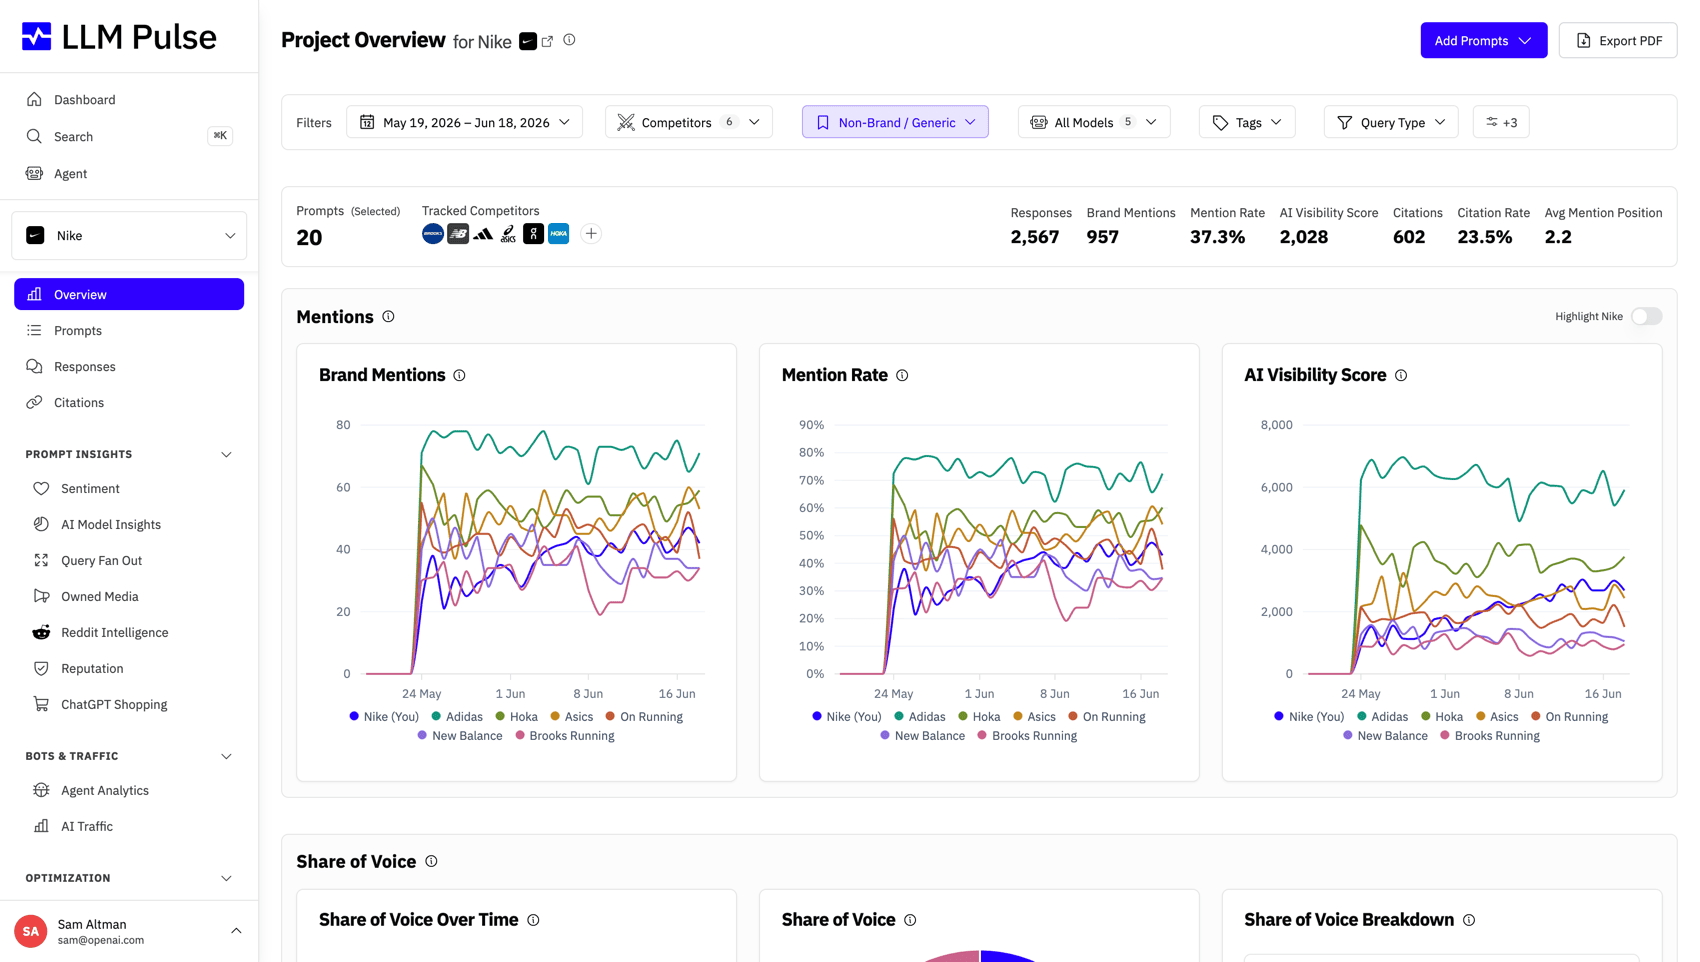The height and width of the screenshot is (962, 1700).
Task: Toggle On Running legend in Mention Rate chart
Action: (1107, 717)
